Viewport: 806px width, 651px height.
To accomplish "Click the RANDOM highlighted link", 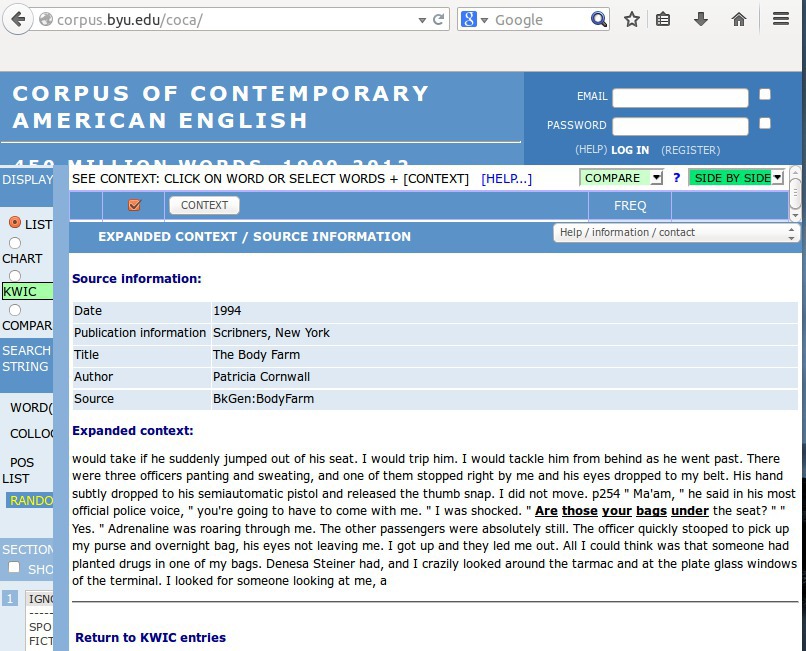I will 31,500.
